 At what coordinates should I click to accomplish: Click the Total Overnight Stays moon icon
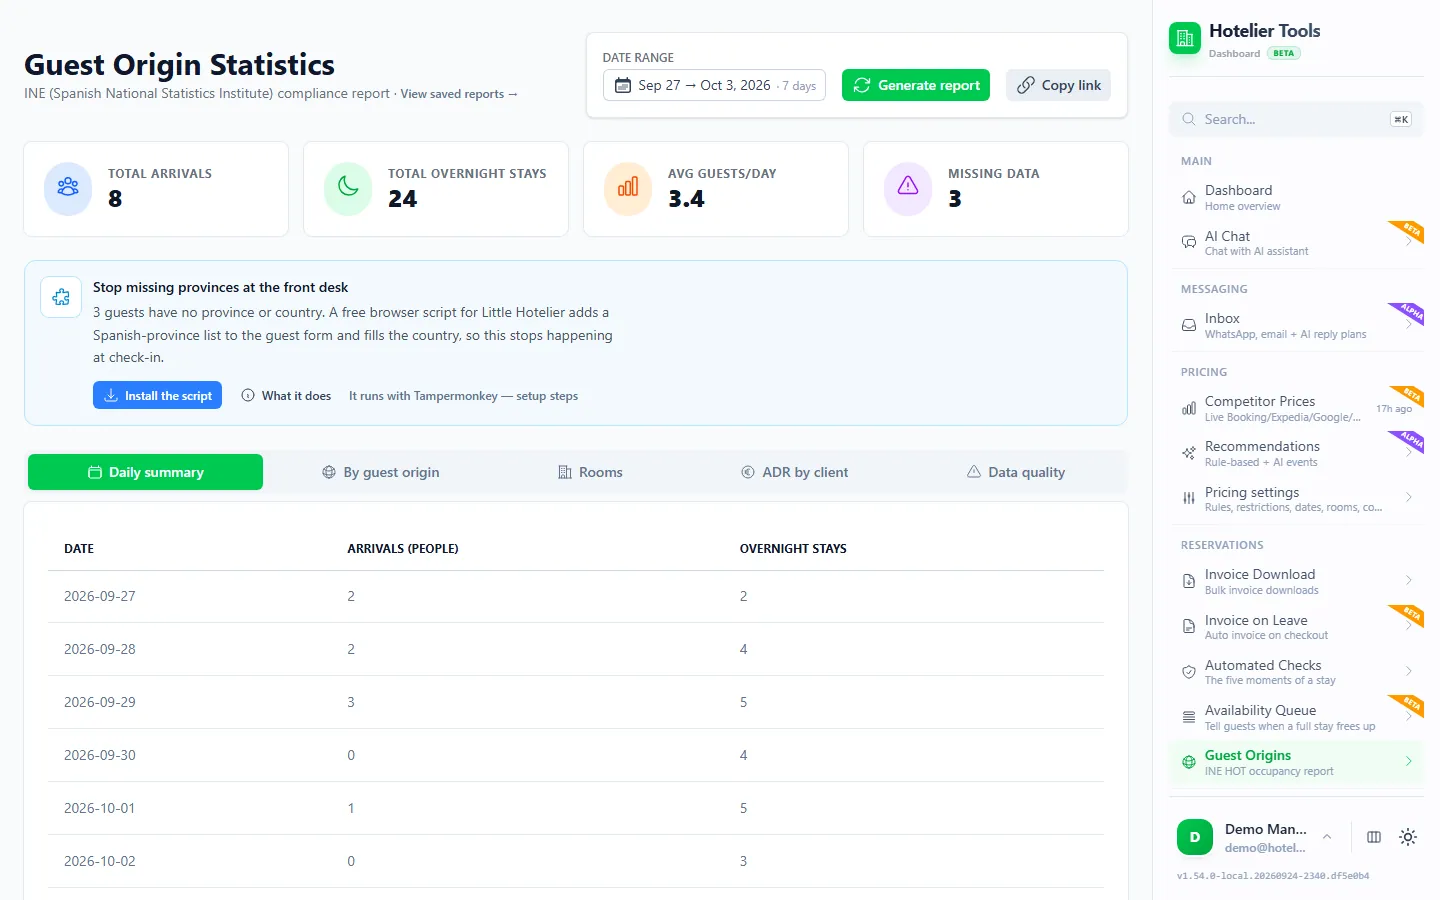point(348,187)
